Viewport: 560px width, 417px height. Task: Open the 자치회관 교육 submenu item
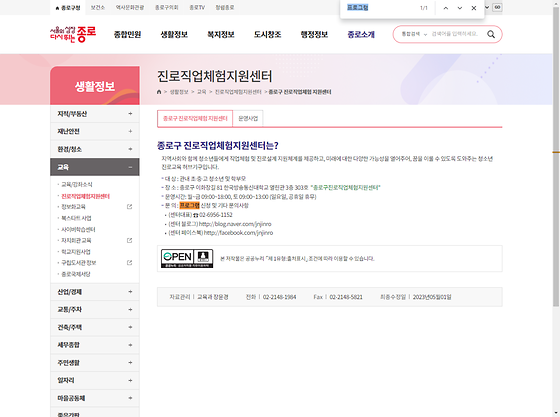tap(76, 240)
